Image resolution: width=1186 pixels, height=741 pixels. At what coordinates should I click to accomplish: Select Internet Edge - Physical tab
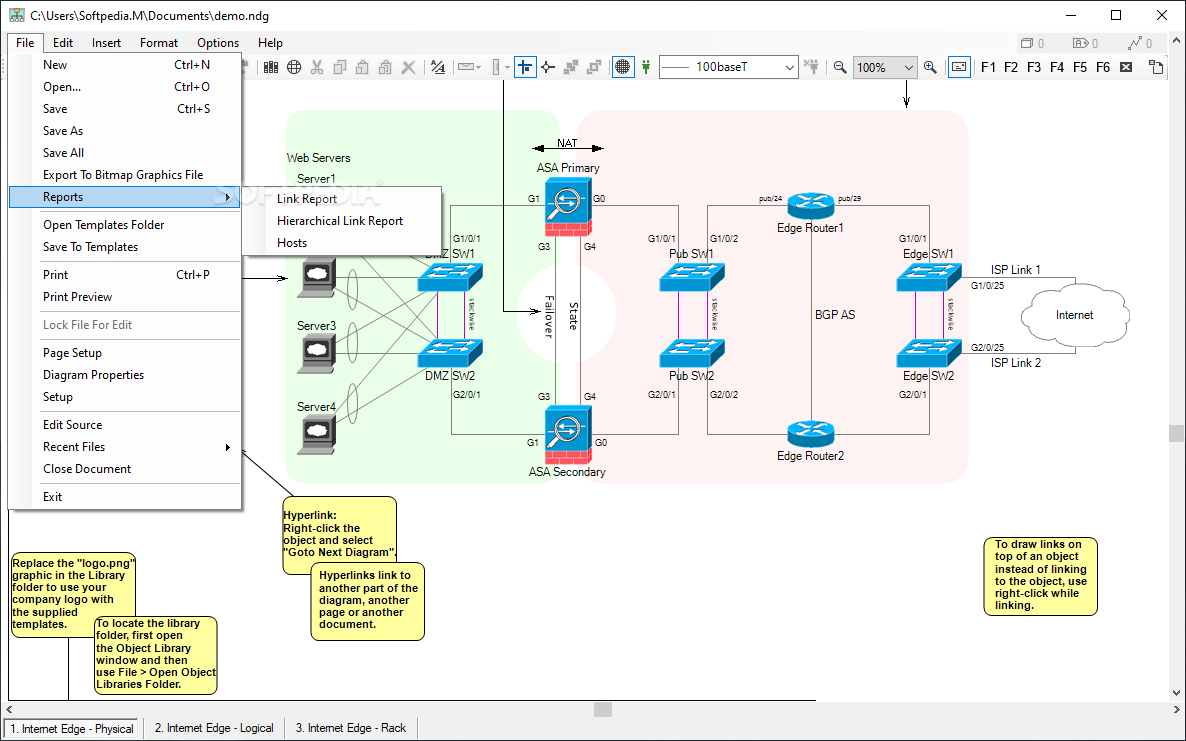pos(73,728)
